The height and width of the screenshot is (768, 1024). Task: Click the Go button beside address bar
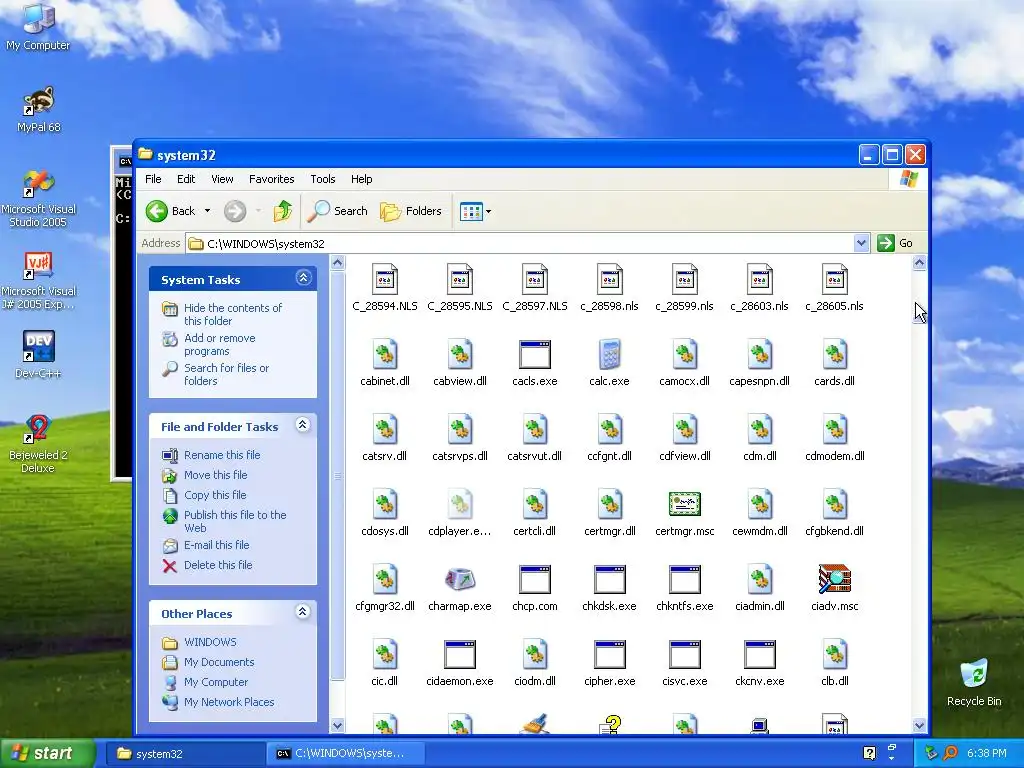[x=895, y=243]
